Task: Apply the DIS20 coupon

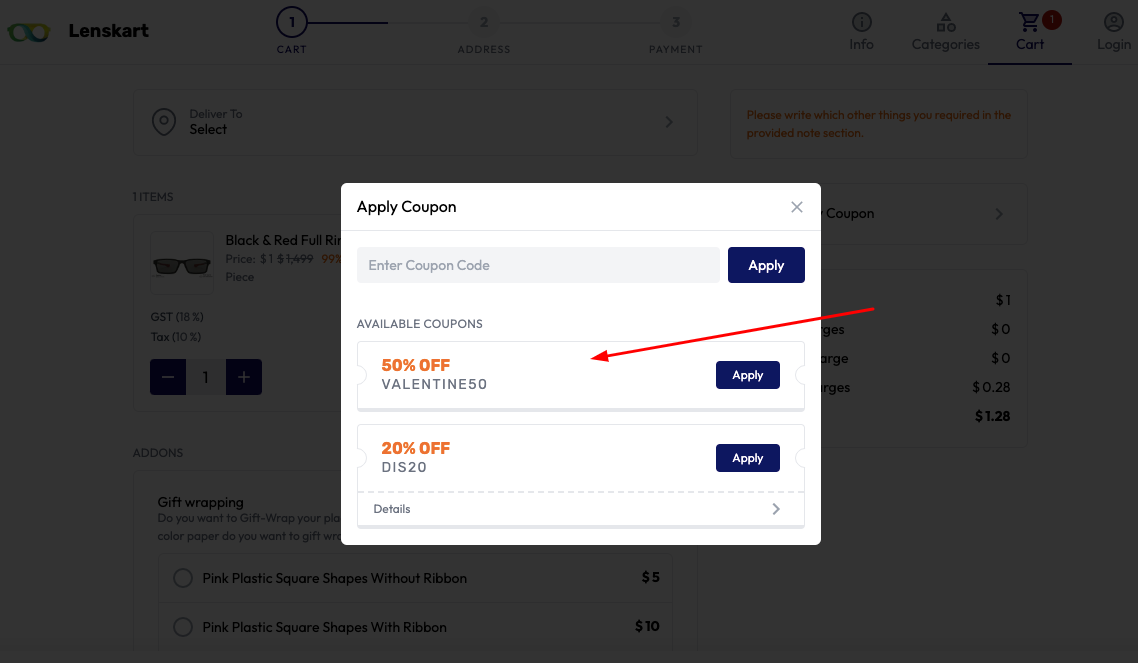Action: coord(748,458)
